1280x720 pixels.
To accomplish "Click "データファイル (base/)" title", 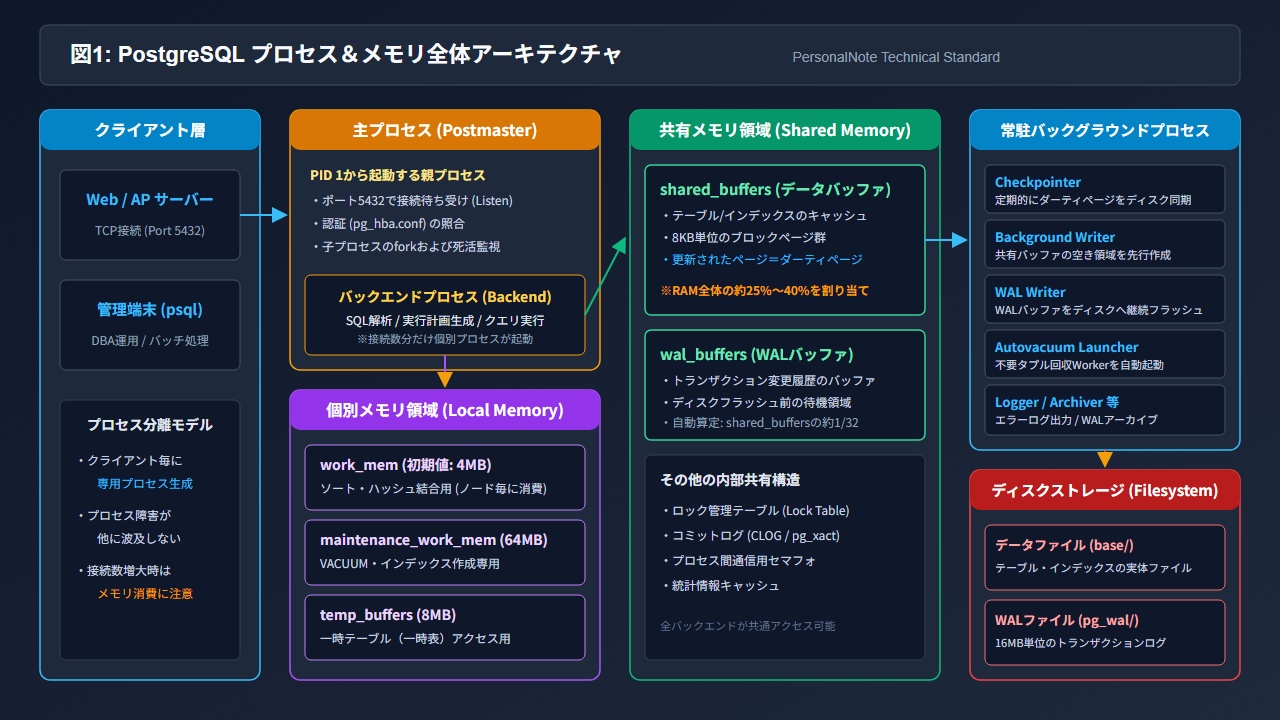I will point(1064,545).
